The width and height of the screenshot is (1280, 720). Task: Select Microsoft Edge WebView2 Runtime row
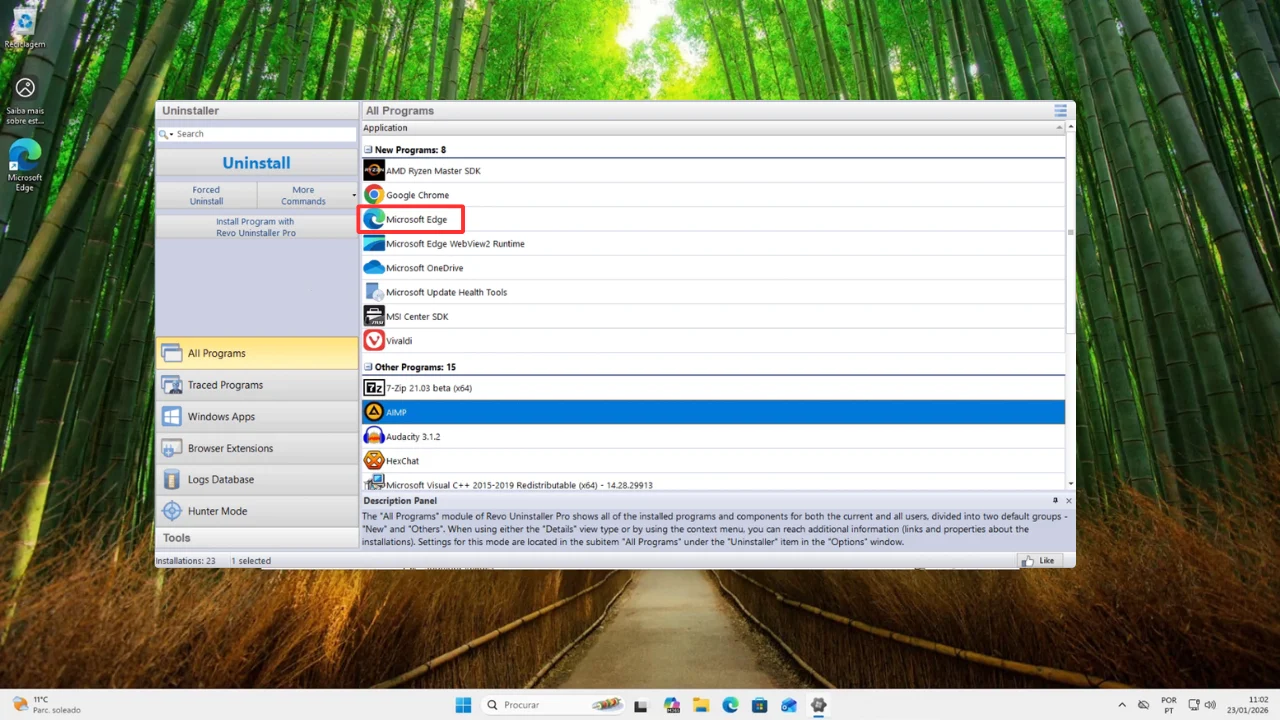click(713, 244)
